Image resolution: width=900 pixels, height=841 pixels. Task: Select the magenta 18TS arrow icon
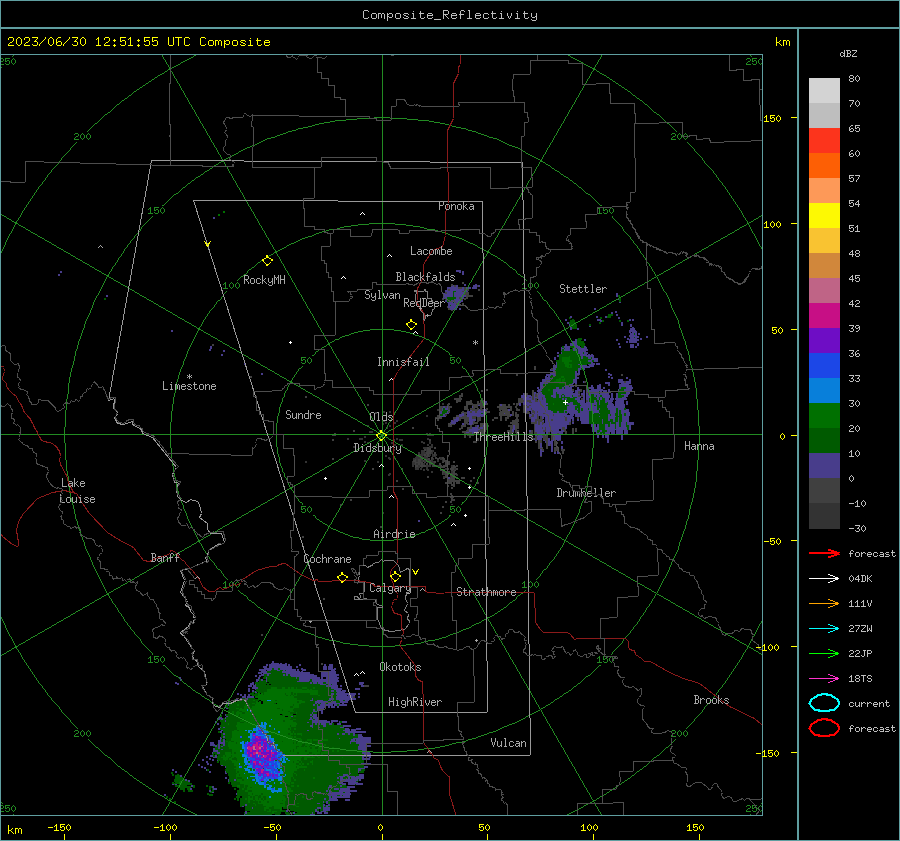pos(824,679)
